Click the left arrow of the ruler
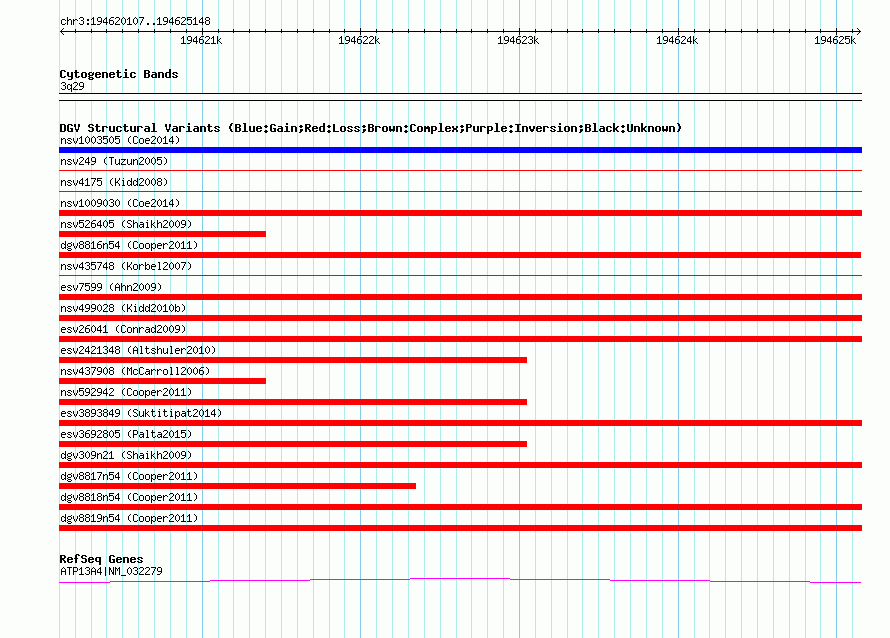 [62, 32]
